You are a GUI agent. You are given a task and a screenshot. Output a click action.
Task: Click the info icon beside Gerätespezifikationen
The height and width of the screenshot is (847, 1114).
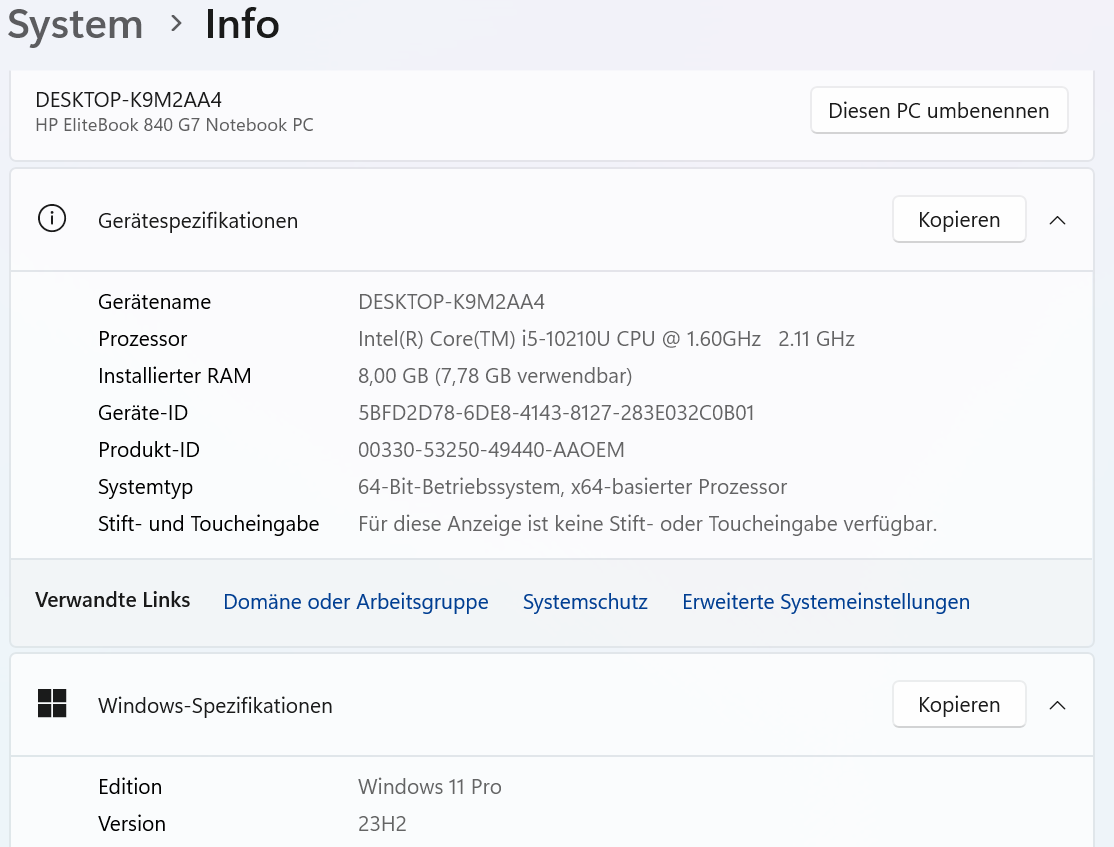pyautogui.click(x=52, y=219)
